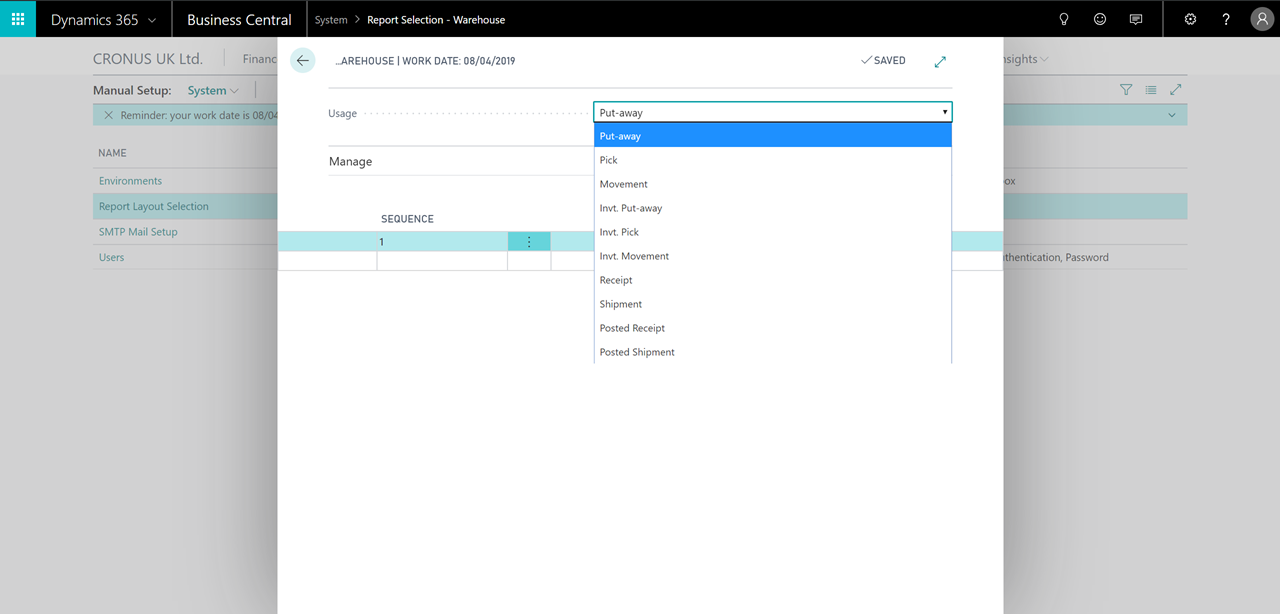Click the work date caption text
This screenshot has height=614, width=1280.
[425, 61]
